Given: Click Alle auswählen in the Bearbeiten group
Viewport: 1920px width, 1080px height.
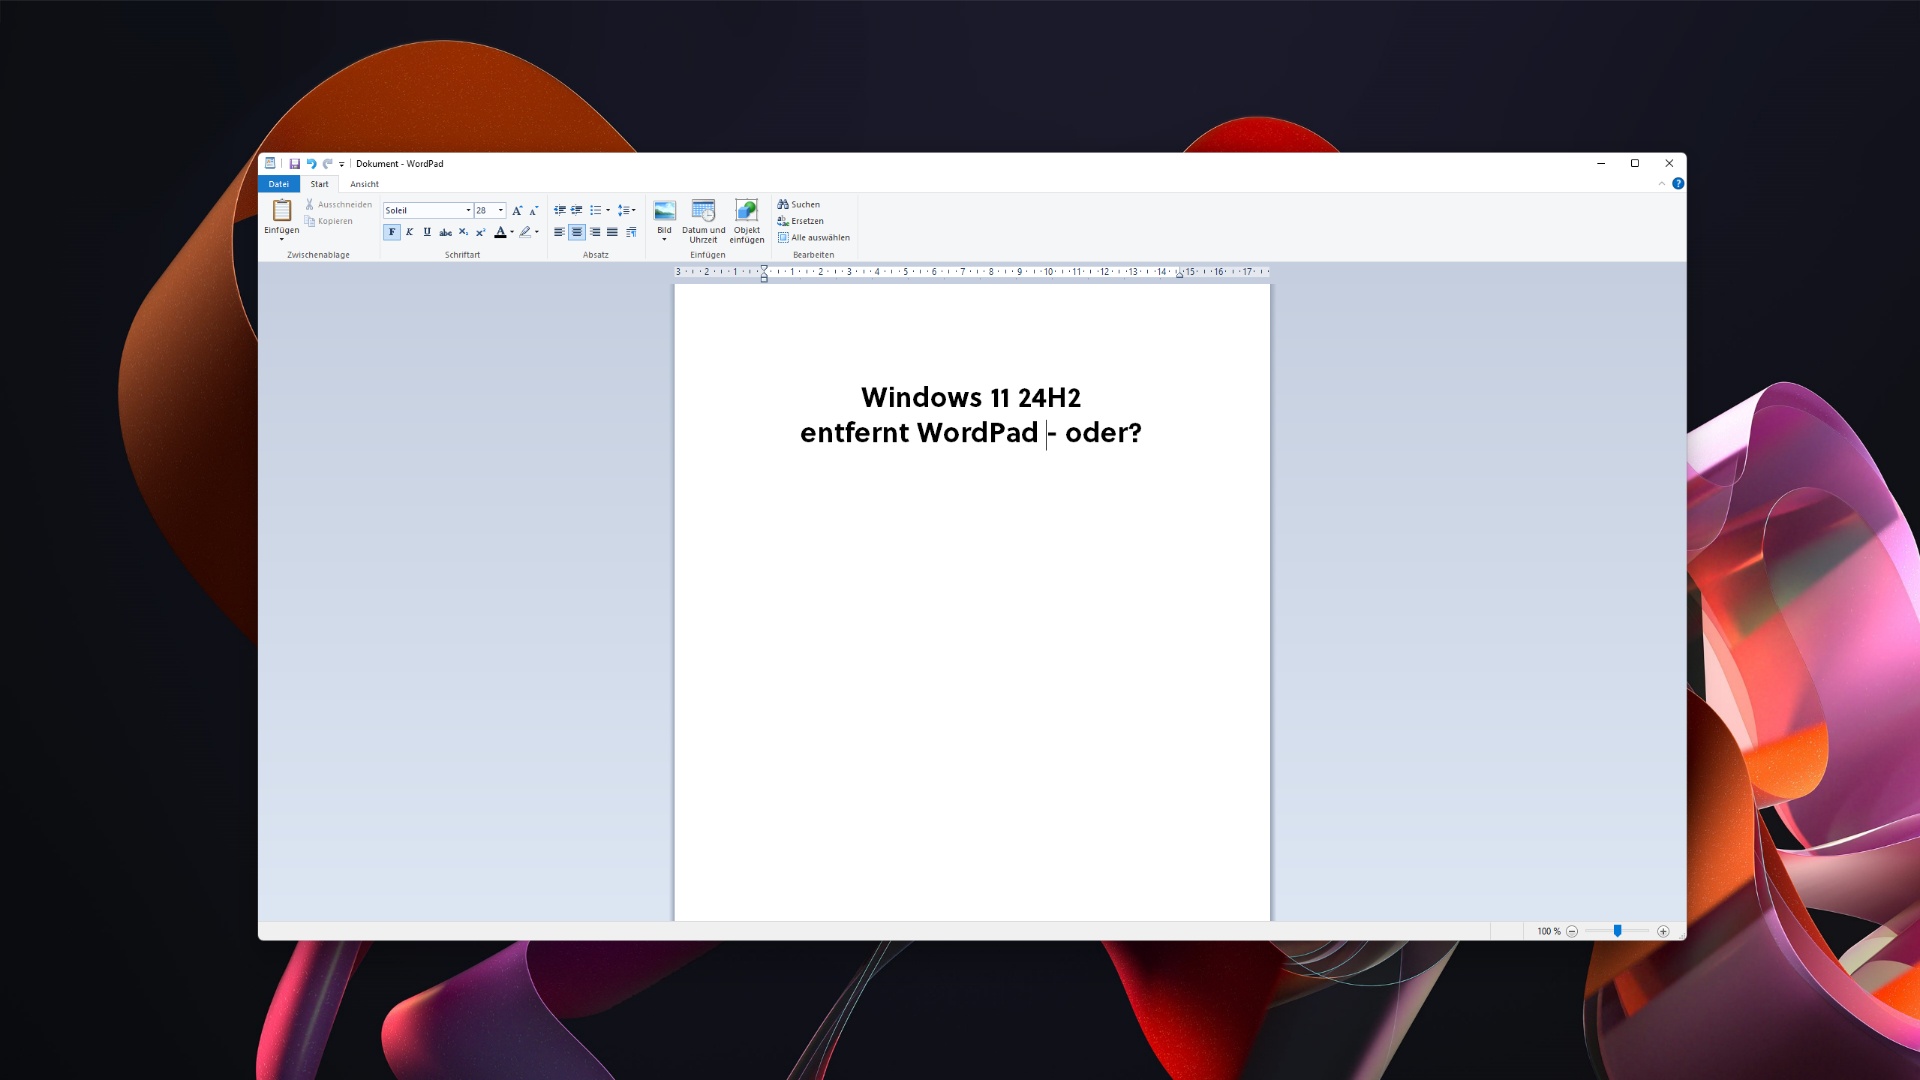Looking at the screenshot, I should (x=814, y=238).
